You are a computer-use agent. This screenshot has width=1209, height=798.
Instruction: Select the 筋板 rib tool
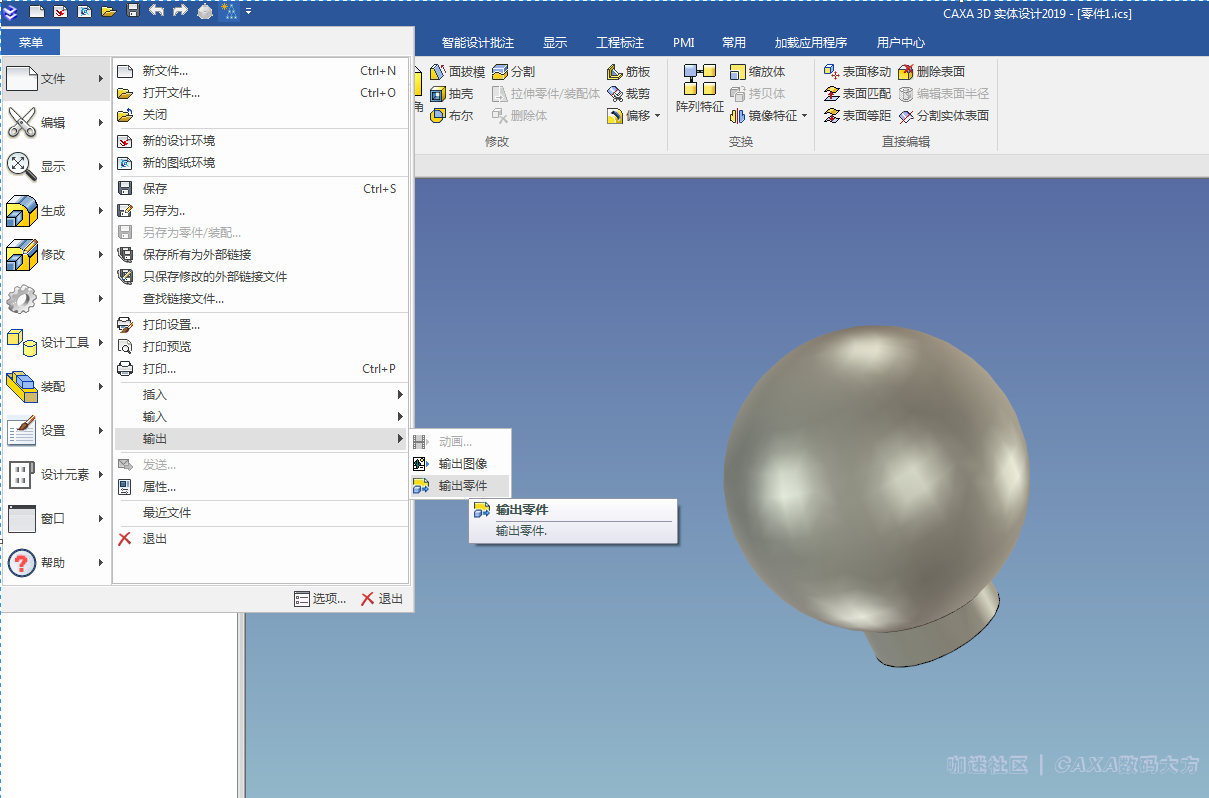629,72
